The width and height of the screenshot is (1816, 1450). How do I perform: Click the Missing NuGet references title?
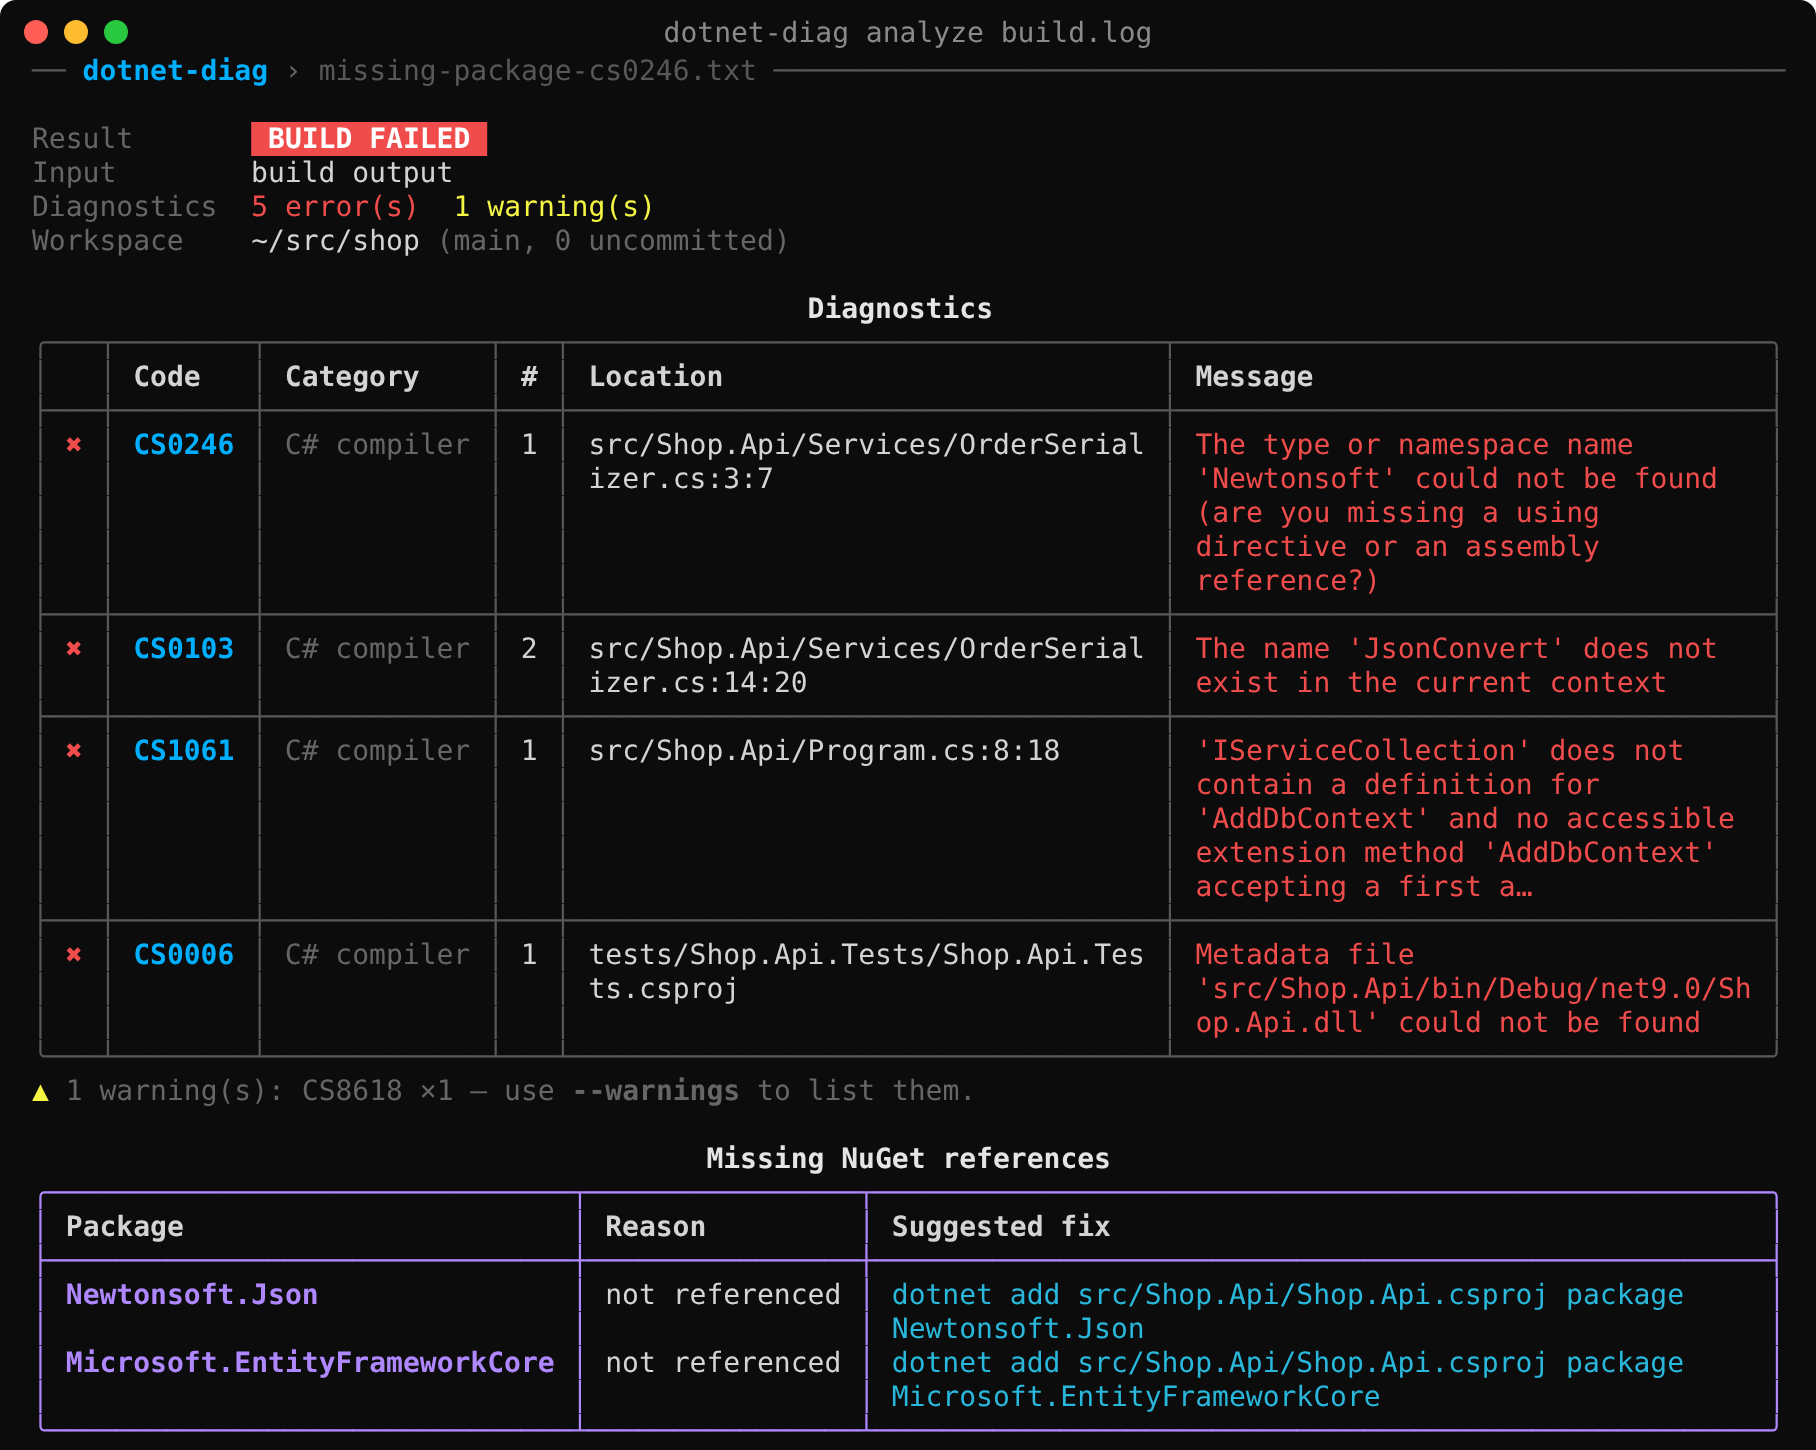click(x=908, y=1159)
